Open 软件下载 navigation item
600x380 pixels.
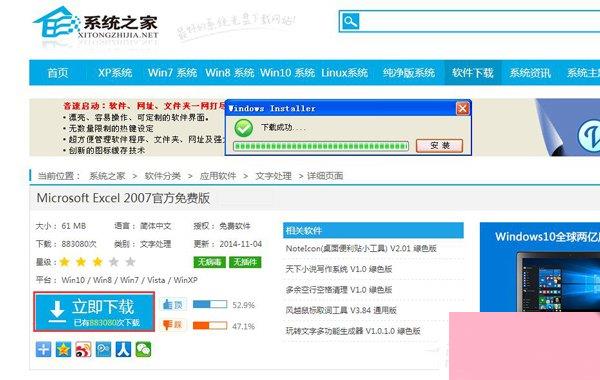point(473,73)
